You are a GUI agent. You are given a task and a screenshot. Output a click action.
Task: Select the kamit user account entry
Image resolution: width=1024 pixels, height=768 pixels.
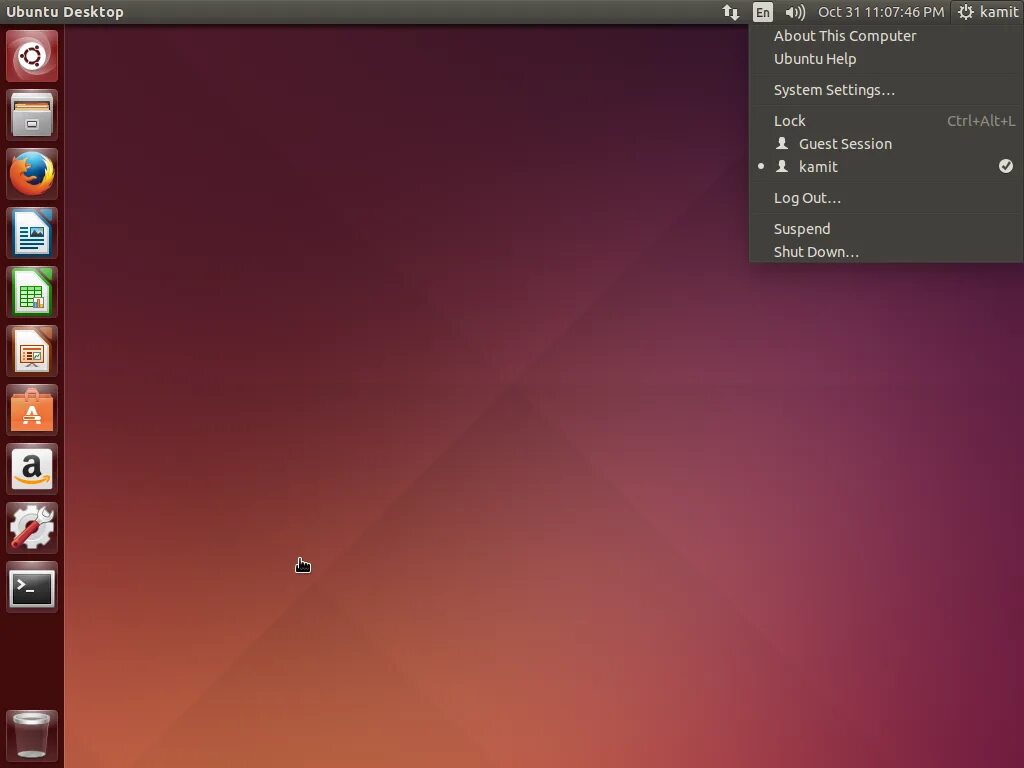[886, 167]
